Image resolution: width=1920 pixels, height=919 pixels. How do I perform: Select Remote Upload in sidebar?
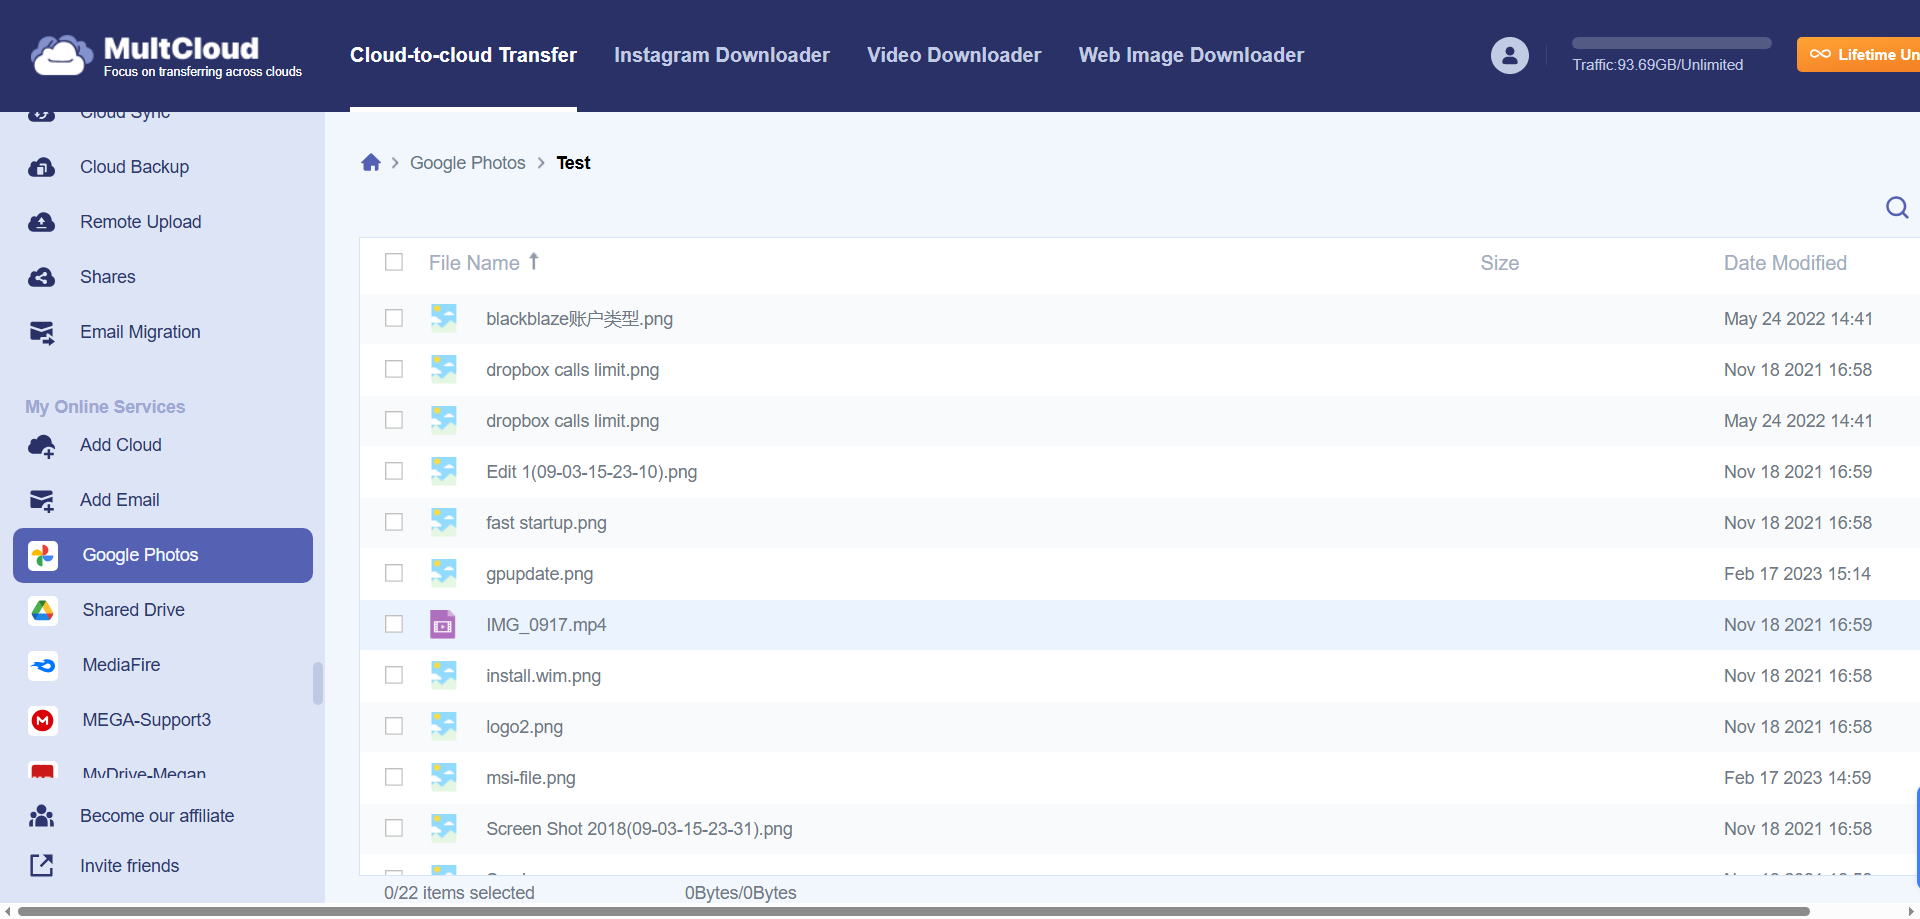click(141, 222)
